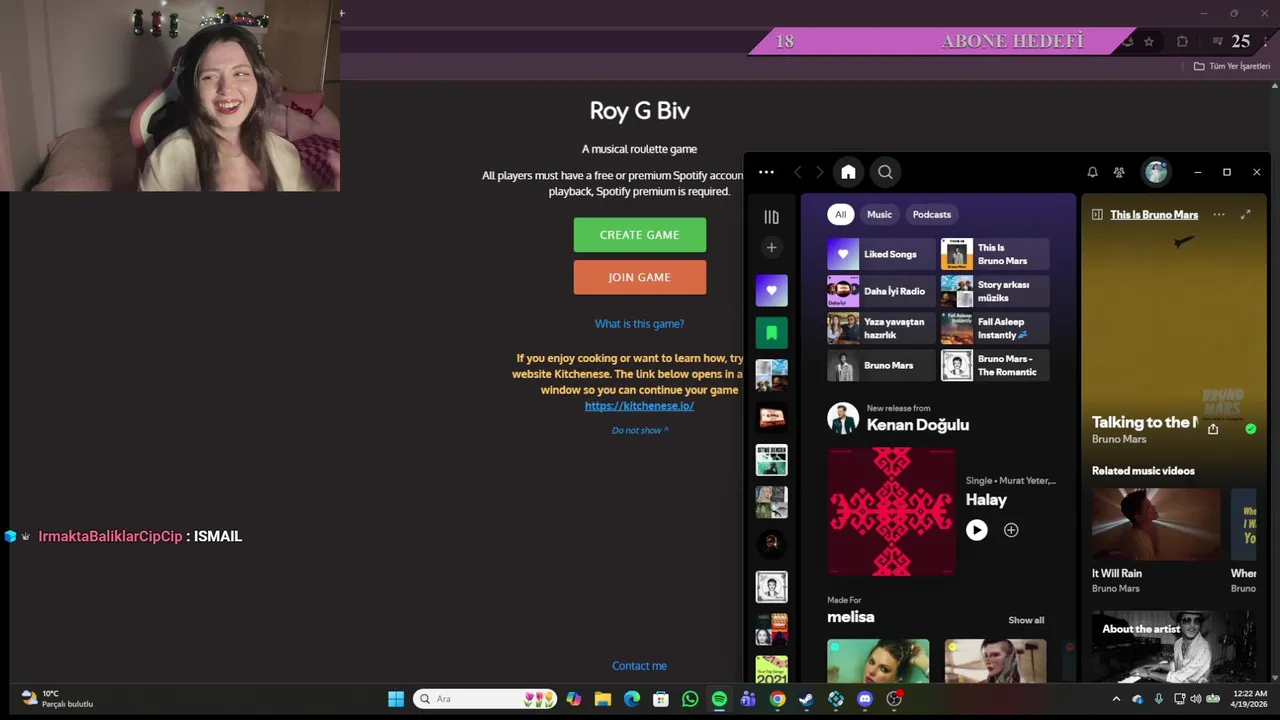Open Microsoft Store in taskbar
Screen dimensions: 1280x720
coord(660,699)
